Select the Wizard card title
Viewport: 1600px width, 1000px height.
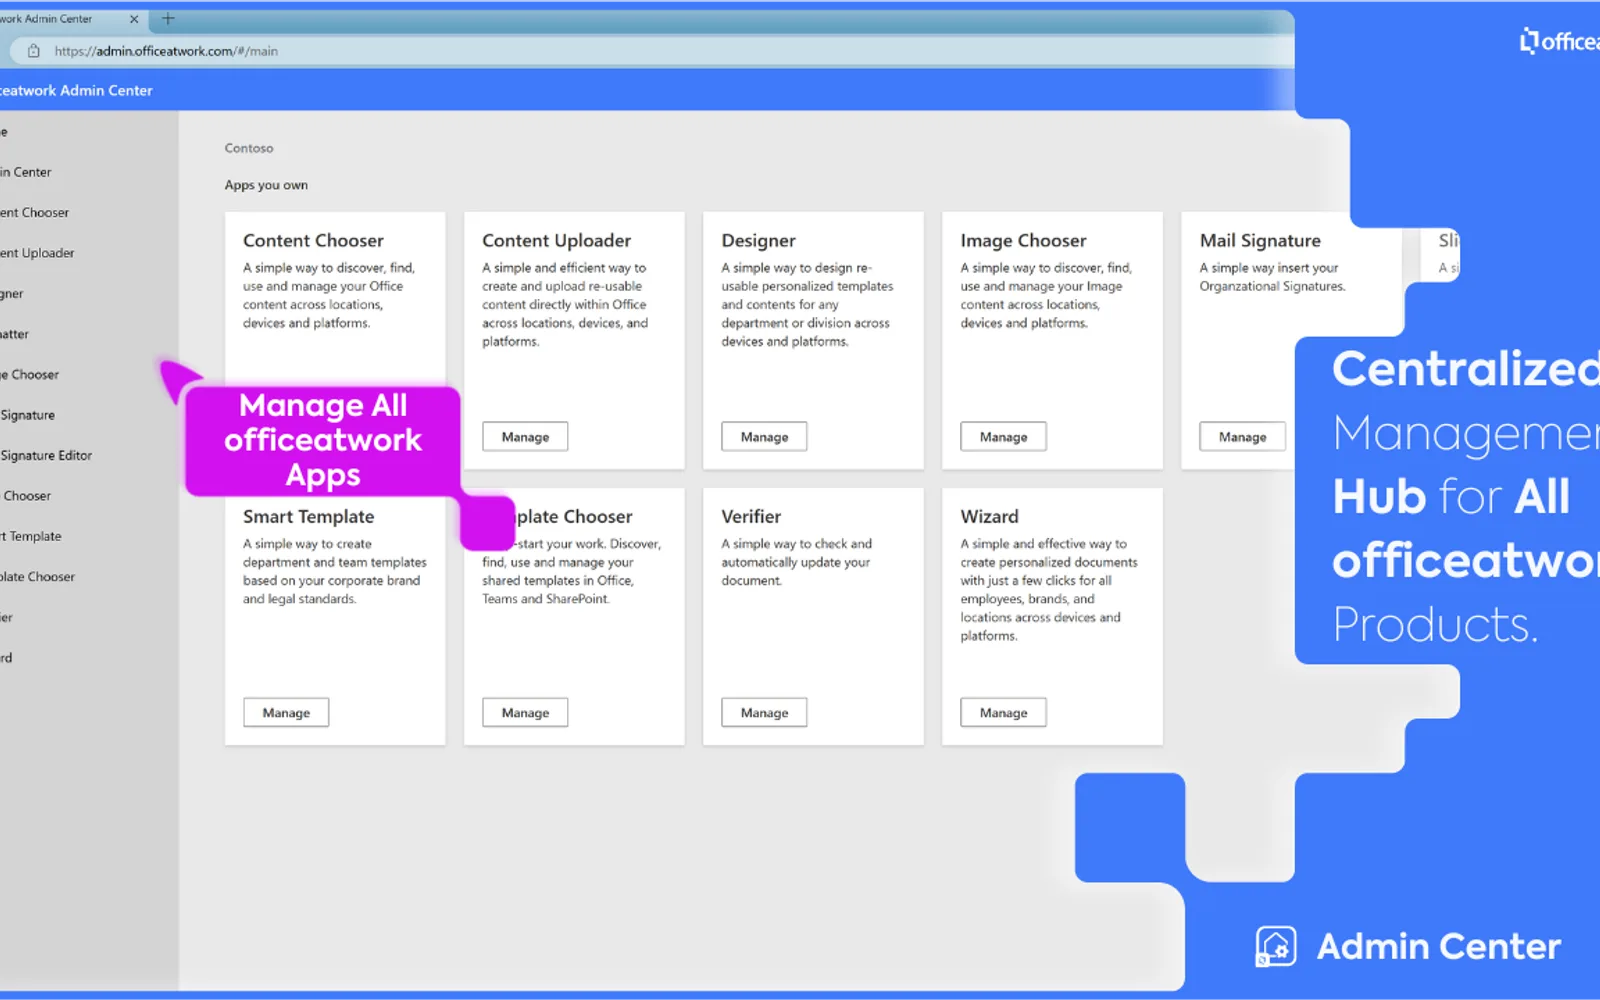(989, 517)
